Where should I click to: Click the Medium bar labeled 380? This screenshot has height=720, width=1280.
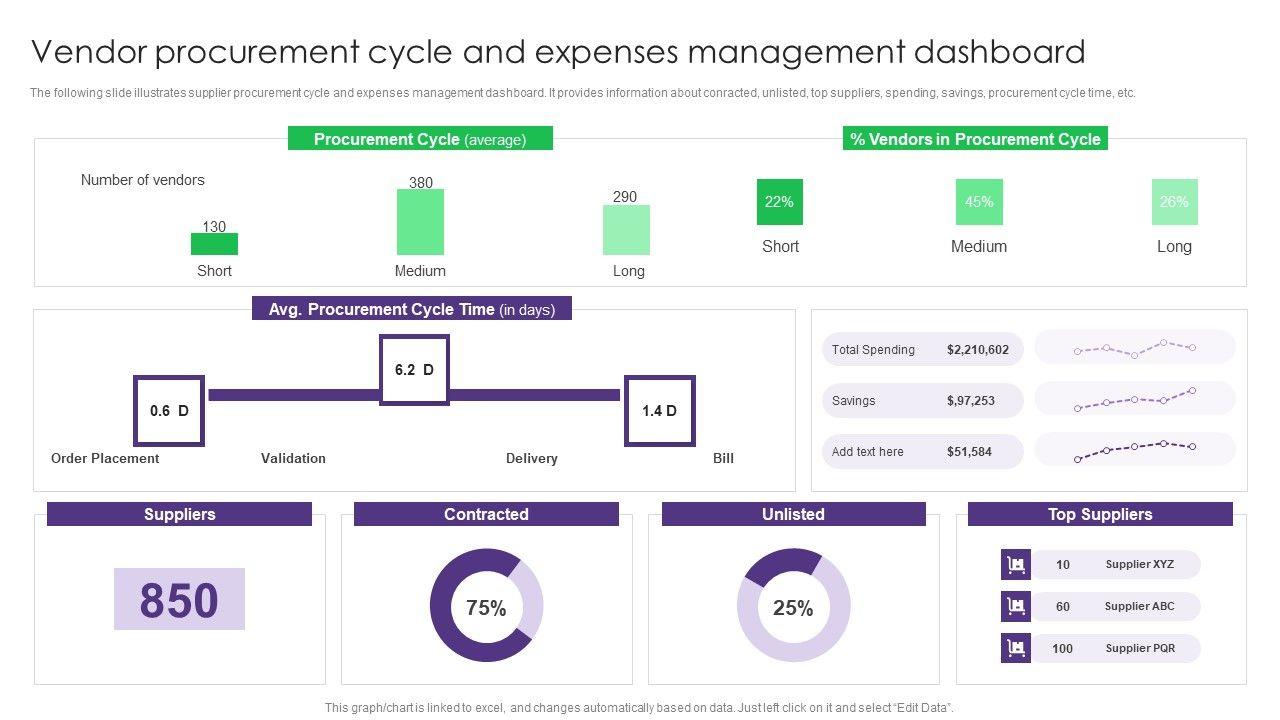pyautogui.click(x=420, y=222)
